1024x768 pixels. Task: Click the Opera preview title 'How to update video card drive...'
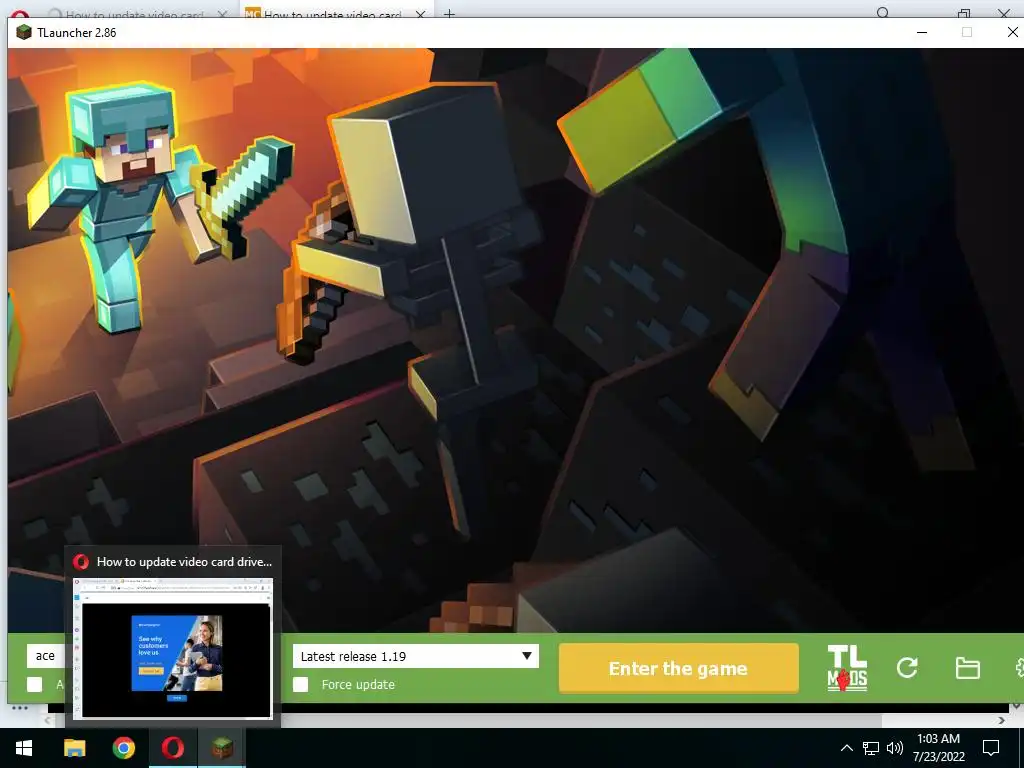(184, 562)
